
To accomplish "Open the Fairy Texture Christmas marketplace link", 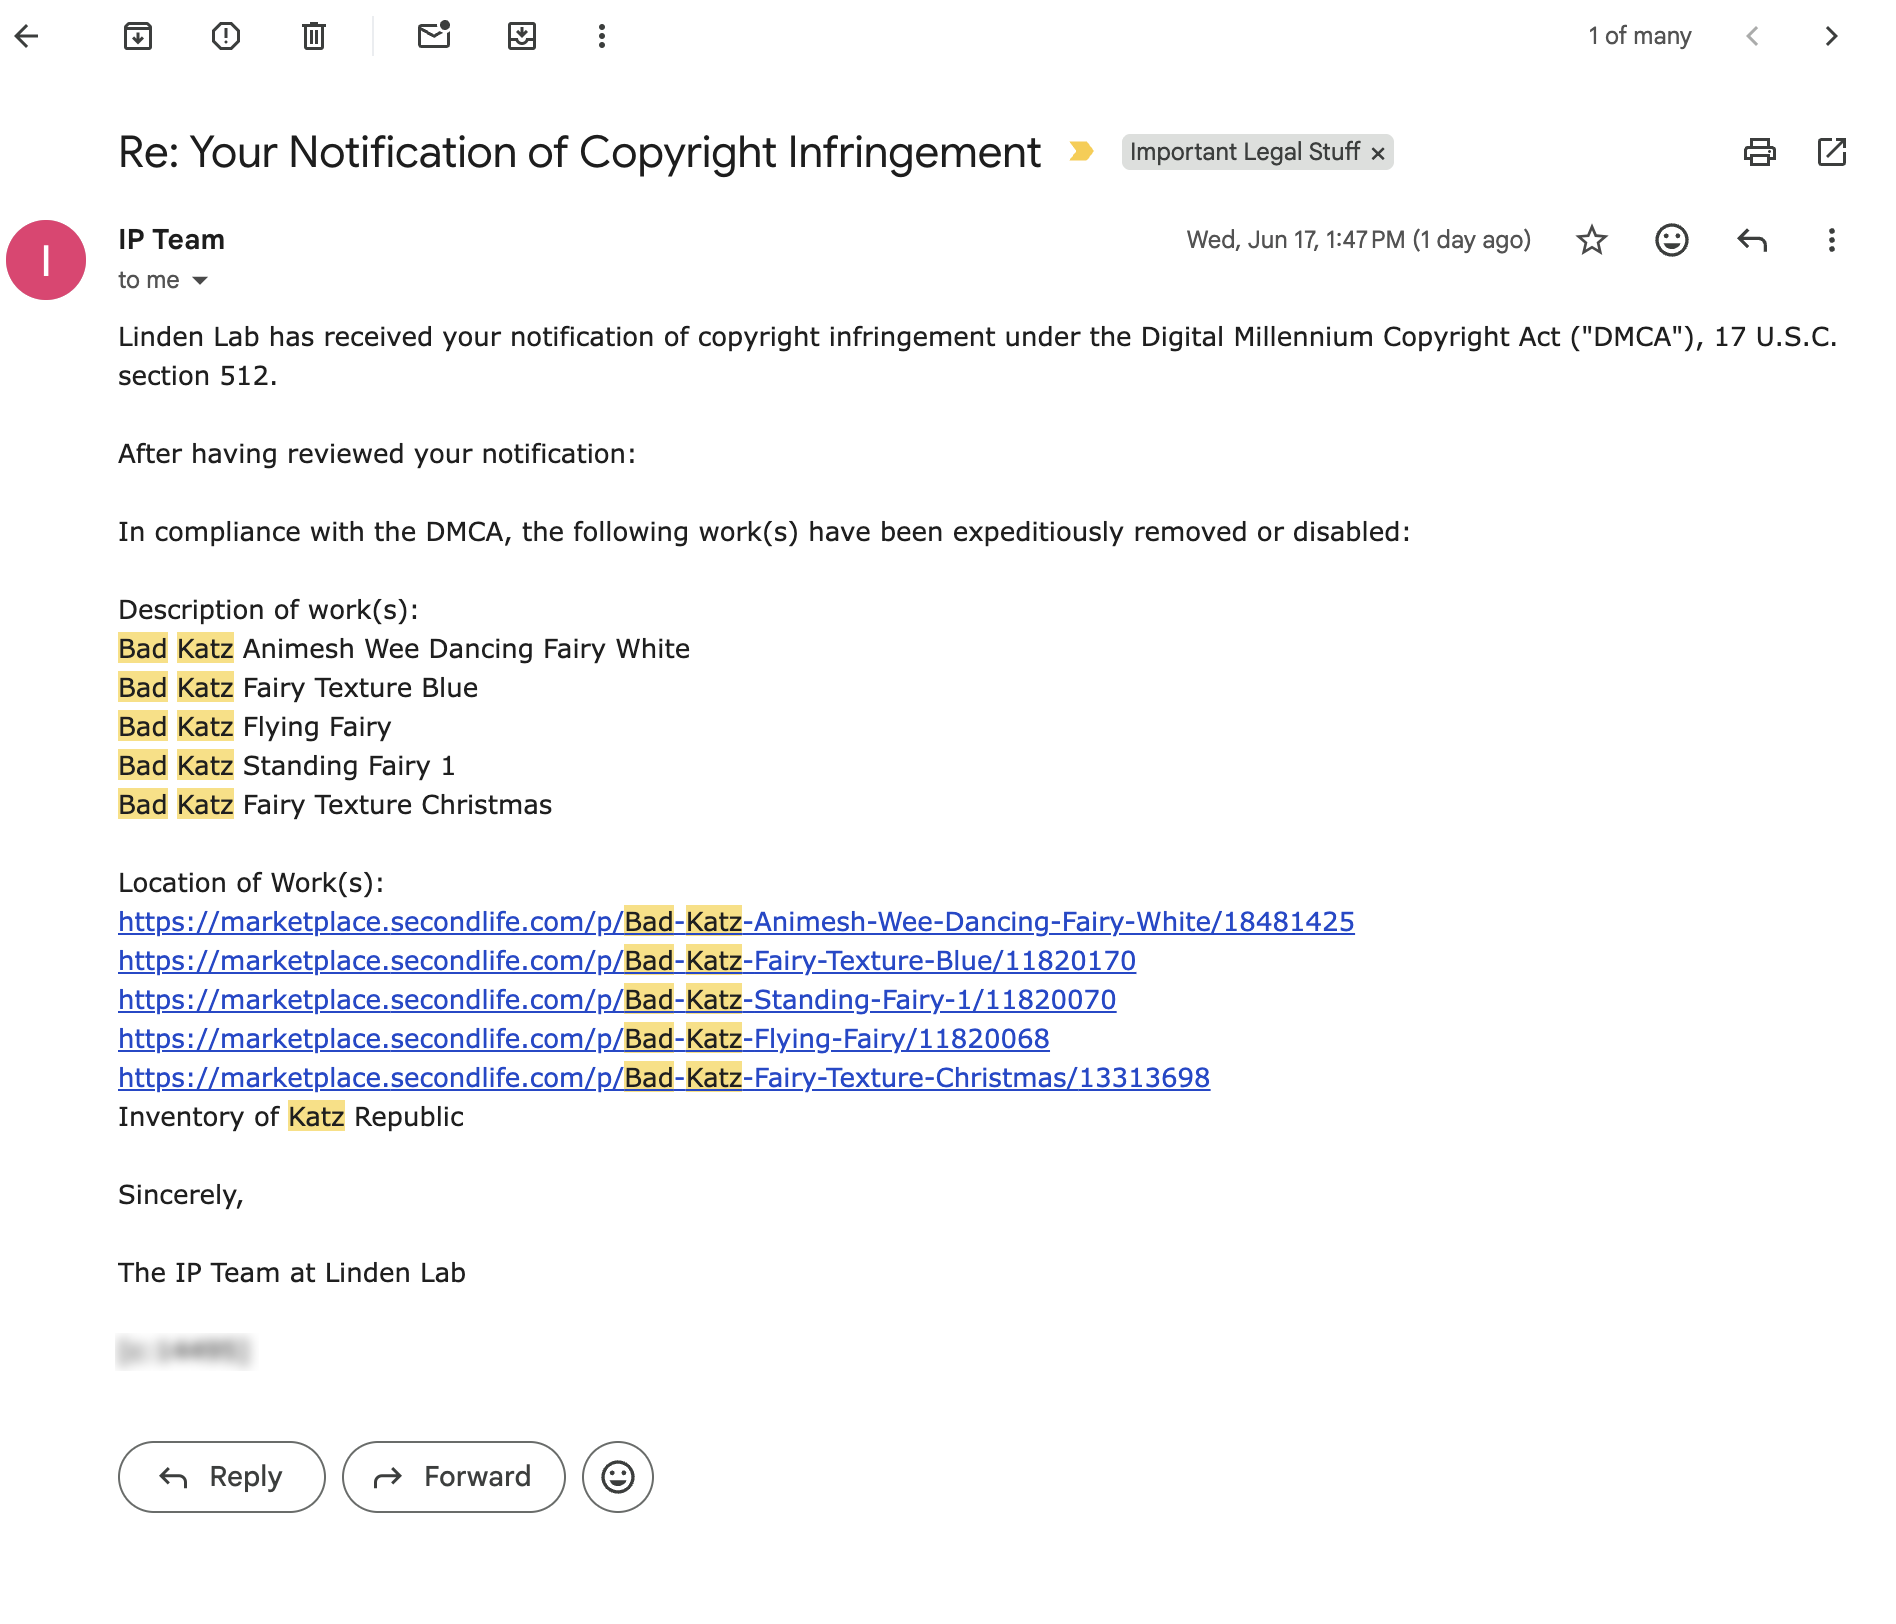I will (x=664, y=1078).
